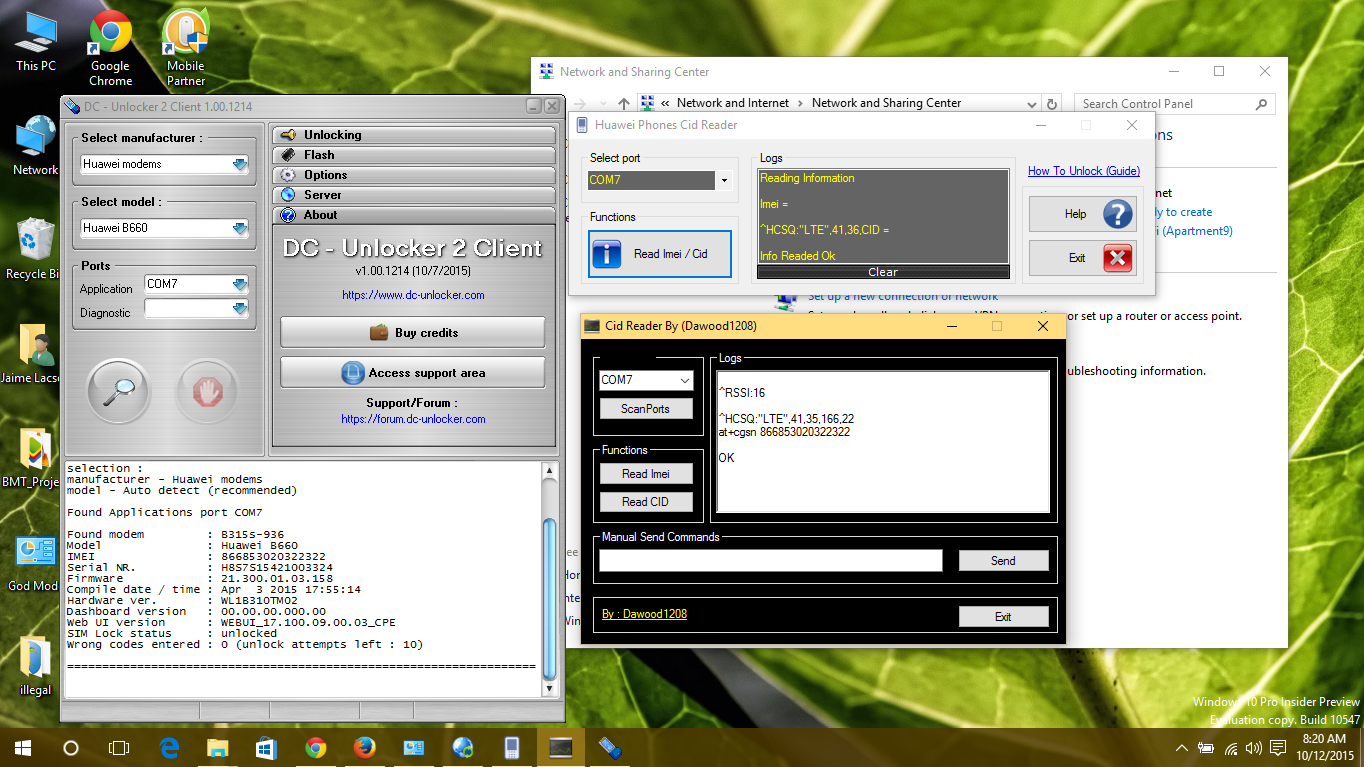This screenshot has height=767, width=1364.
Task: Click the ScanPorts button
Action: (645, 408)
